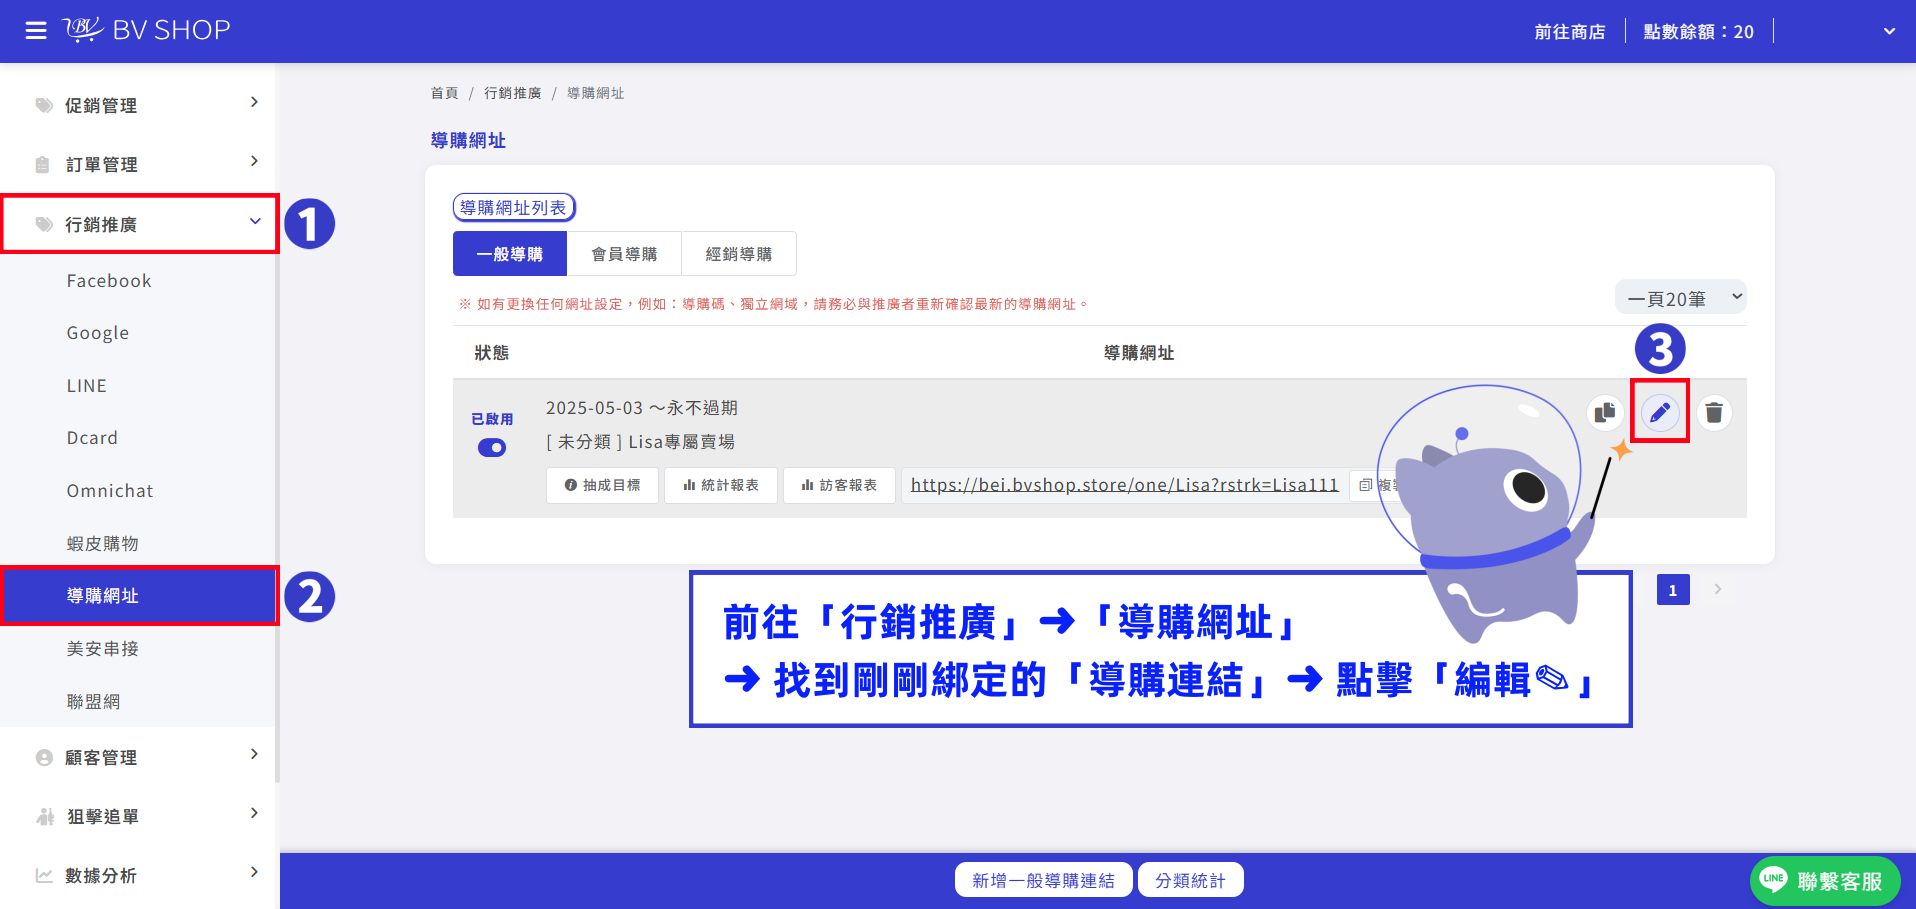Image resolution: width=1916 pixels, height=909 pixels.
Task: Click 前往商店 in the header
Action: click(1570, 32)
